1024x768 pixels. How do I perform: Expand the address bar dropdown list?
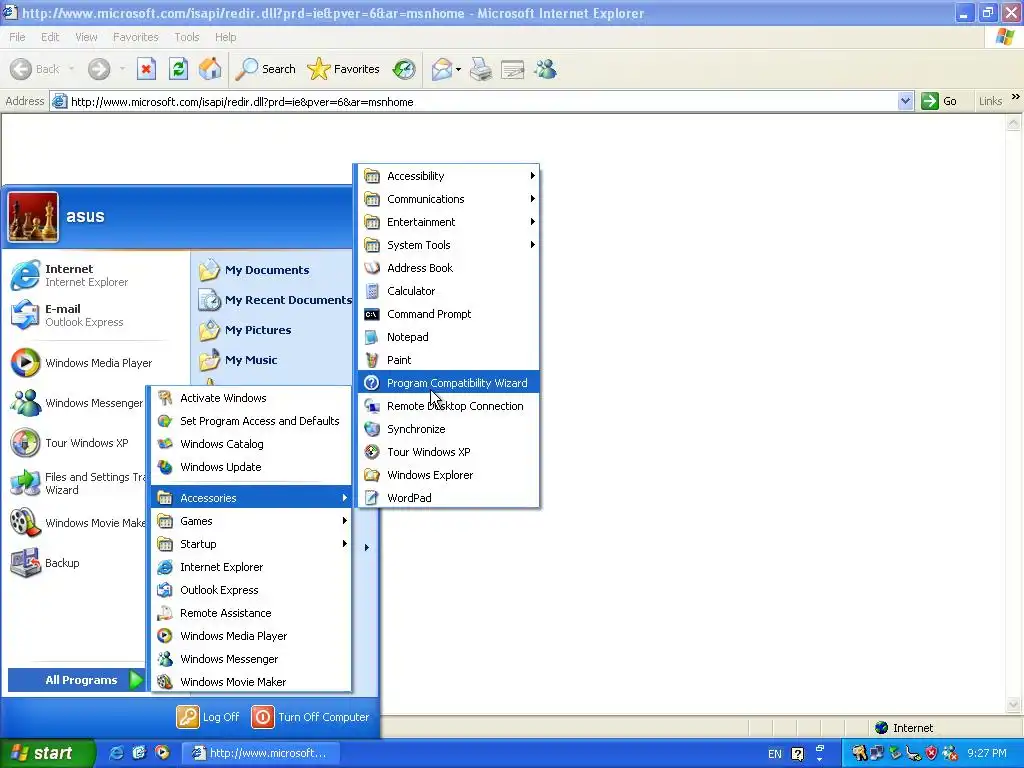tap(905, 101)
